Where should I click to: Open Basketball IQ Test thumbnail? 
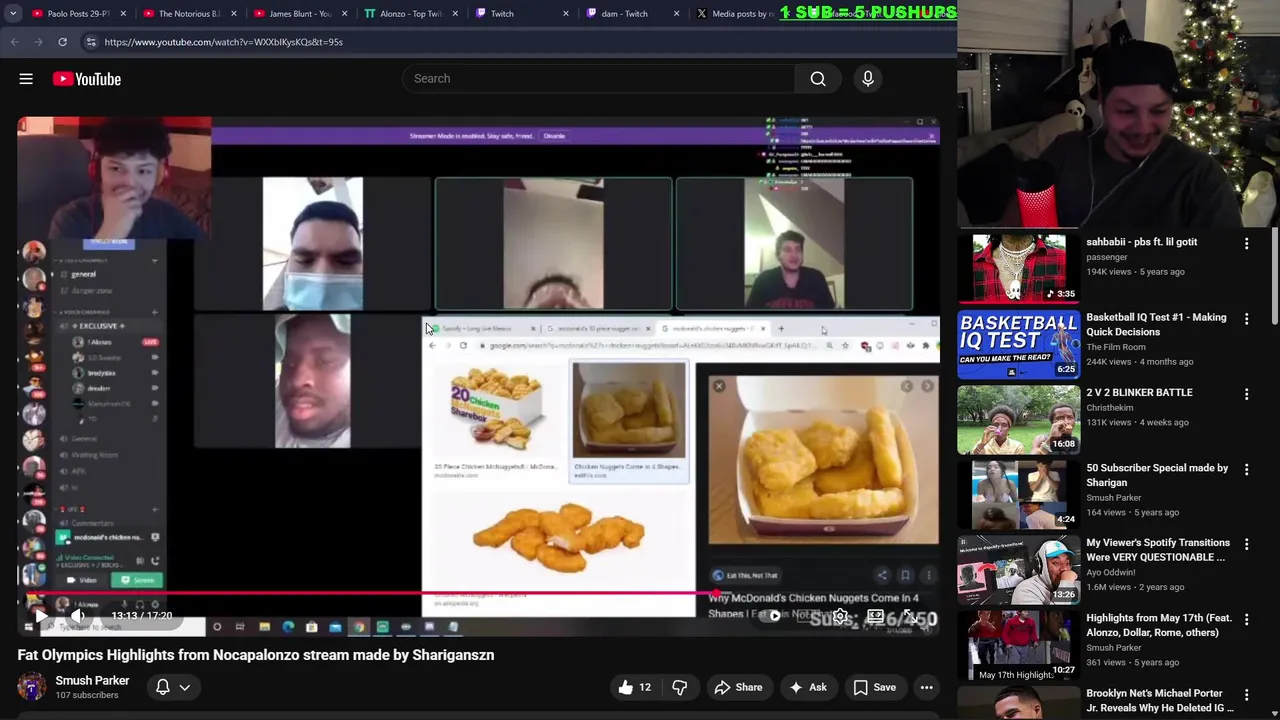coord(1019,344)
